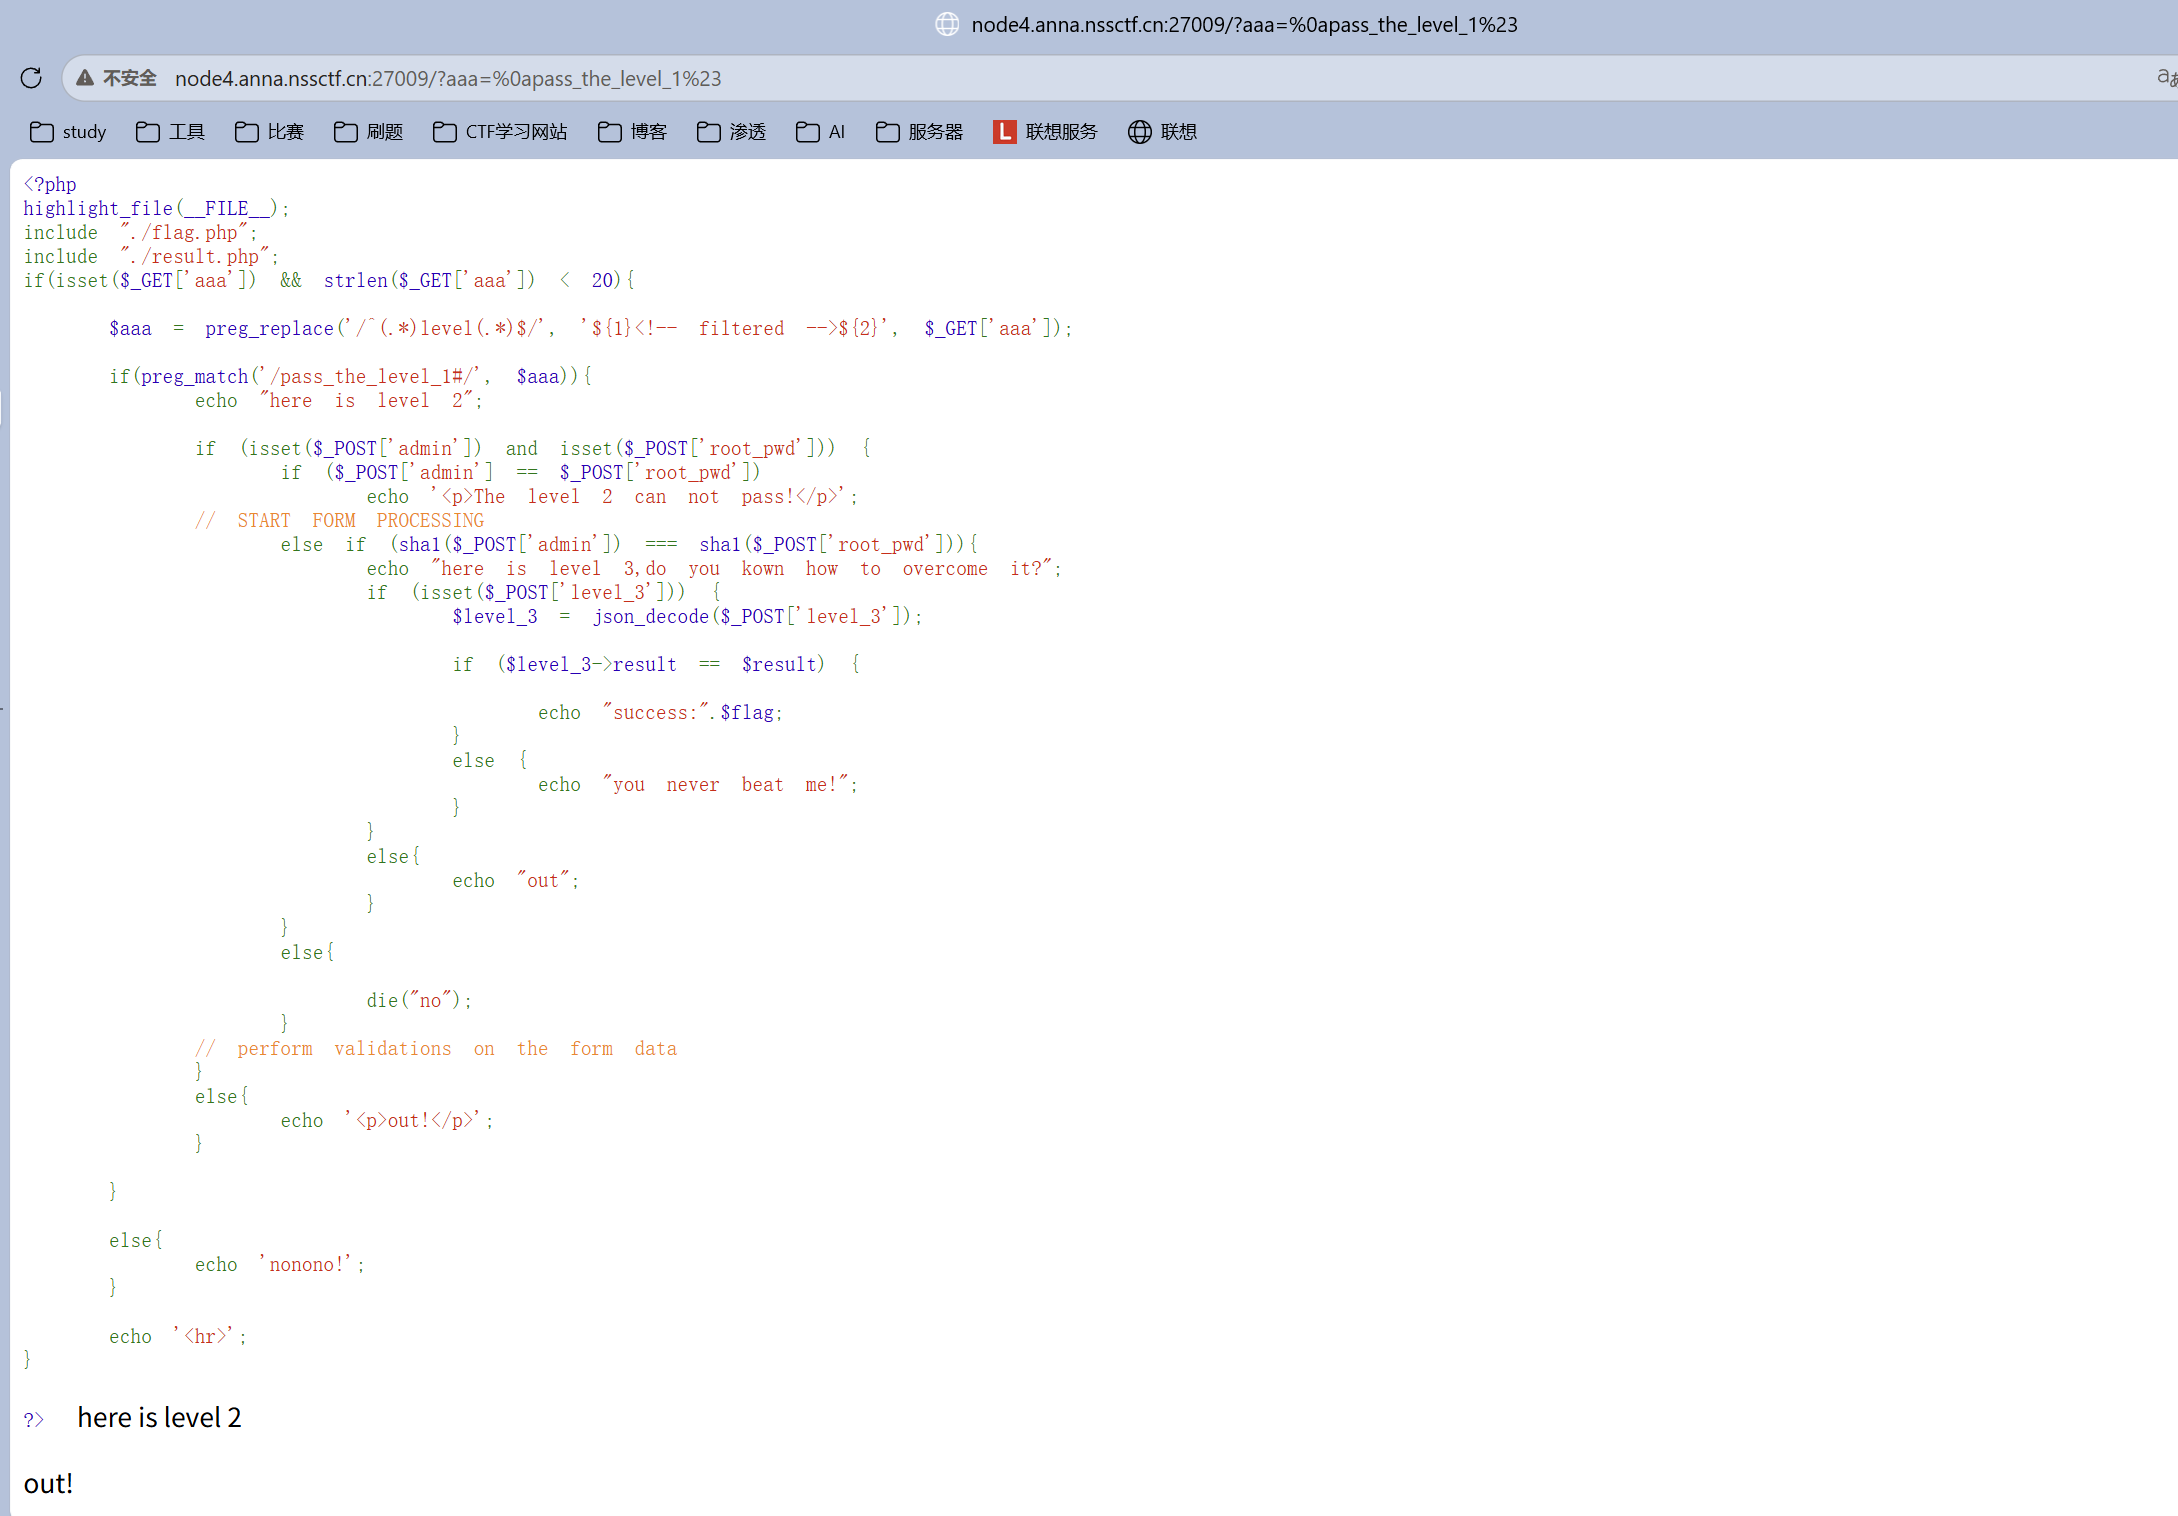Click the './result.php' include line
2178x1516 pixels.
tap(151, 256)
